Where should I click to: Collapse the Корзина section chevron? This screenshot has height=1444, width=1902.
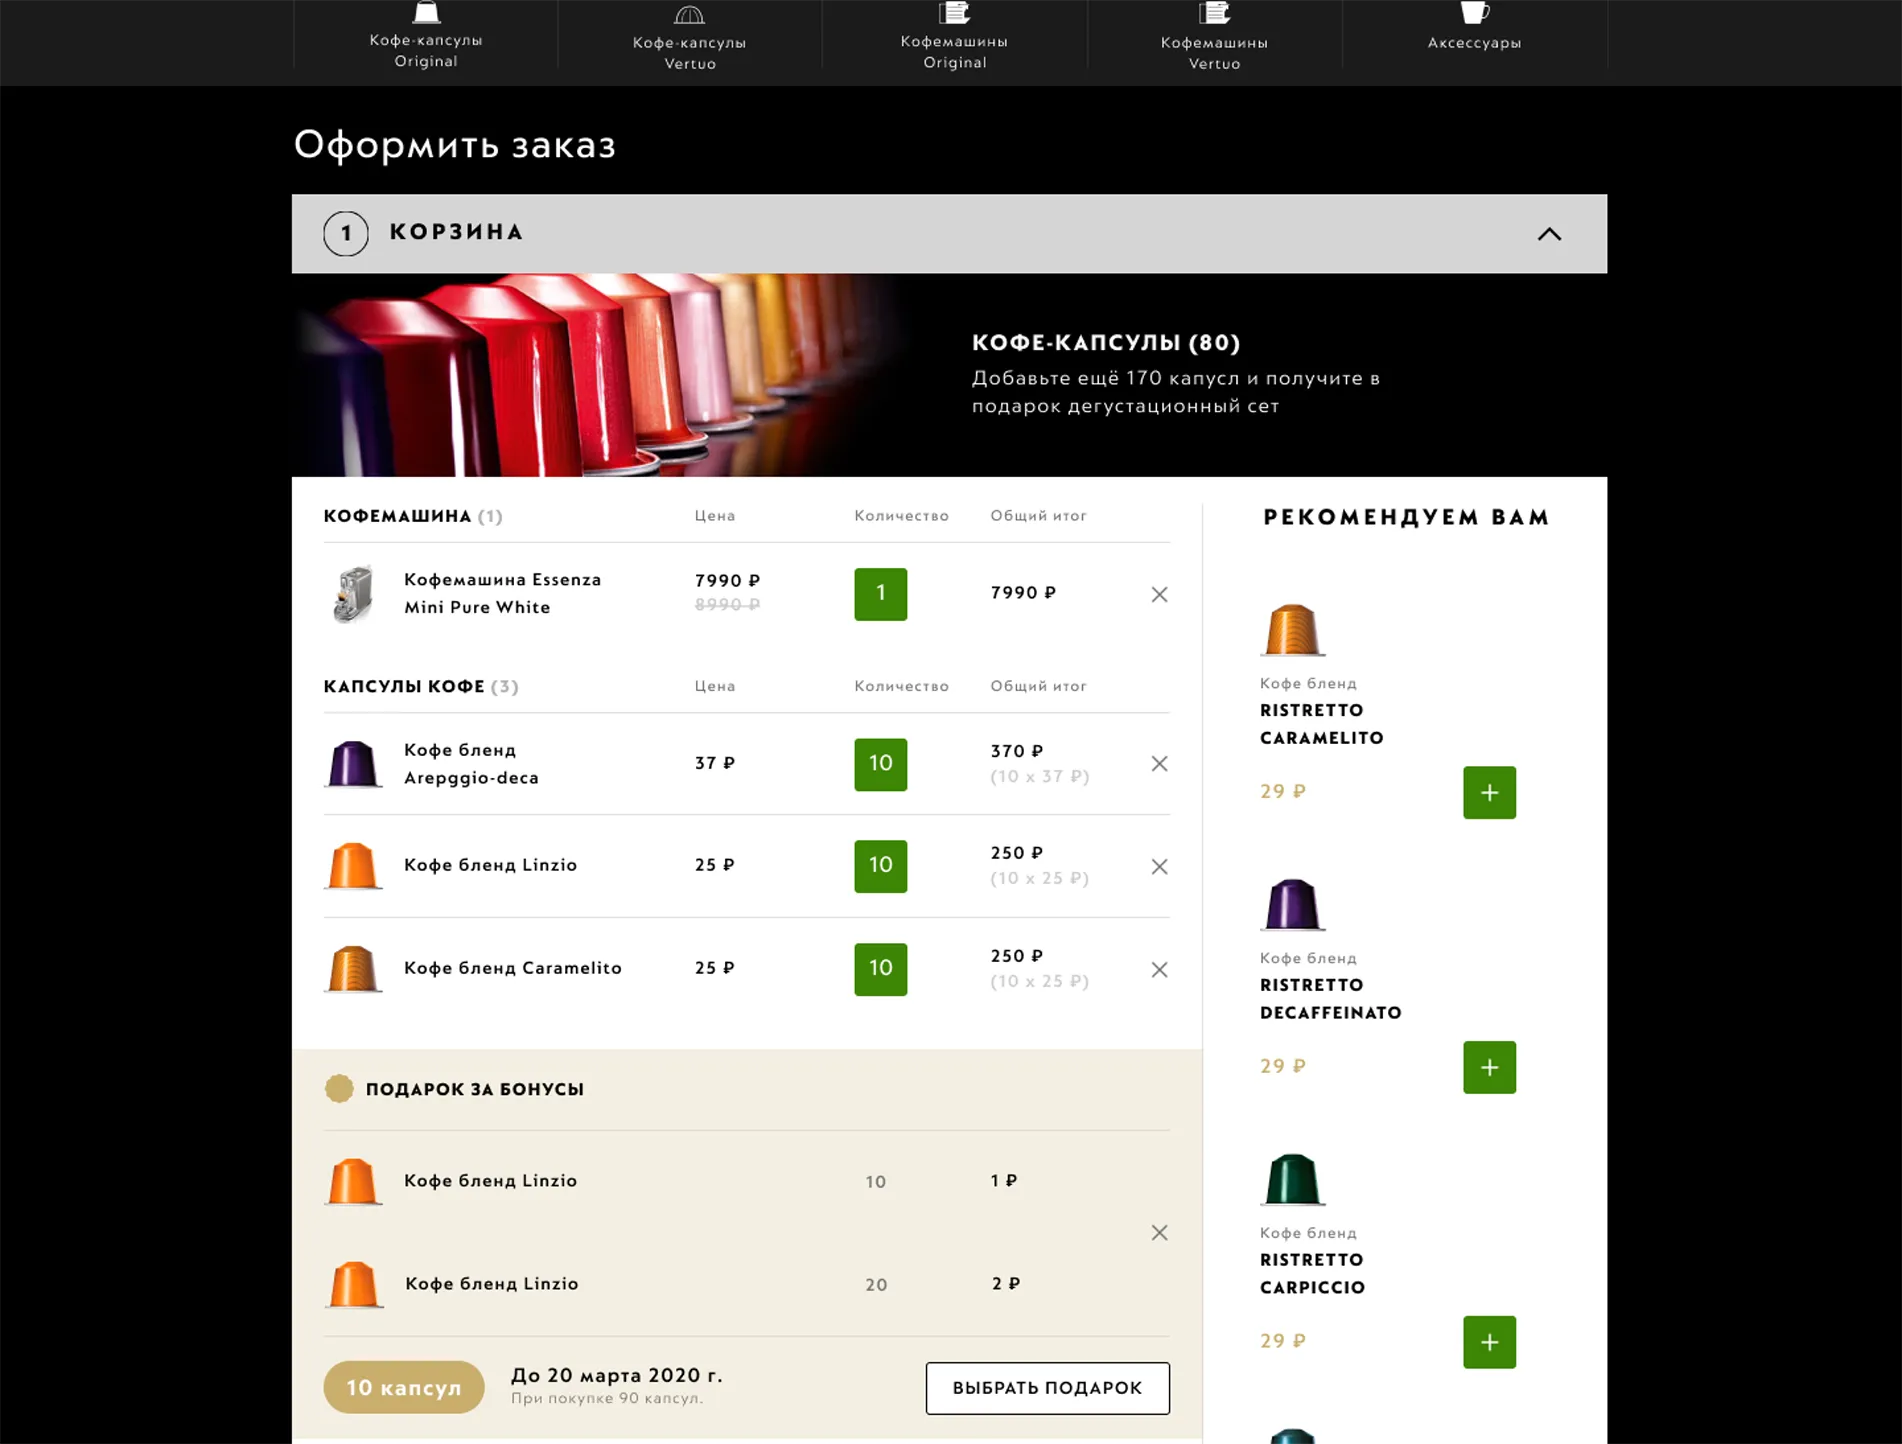click(x=1549, y=234)
